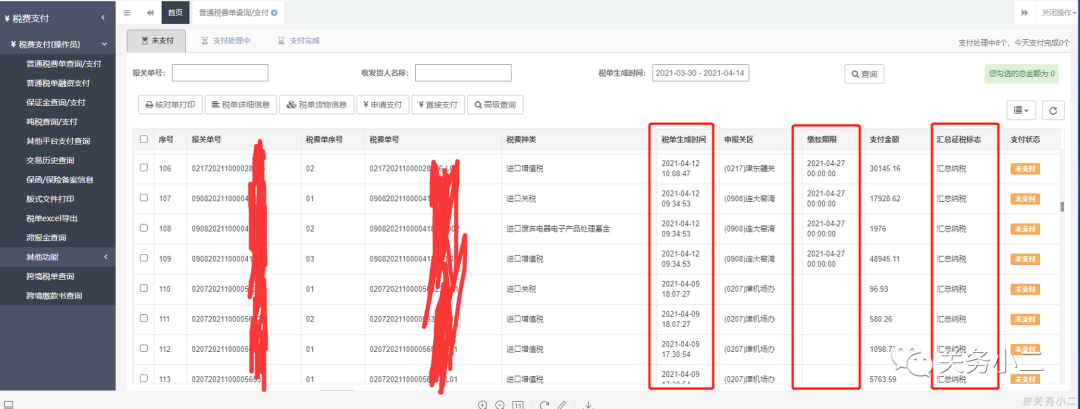Click the 税单详细信息 button
The image size is (1080, 409).
coord(240,105)
